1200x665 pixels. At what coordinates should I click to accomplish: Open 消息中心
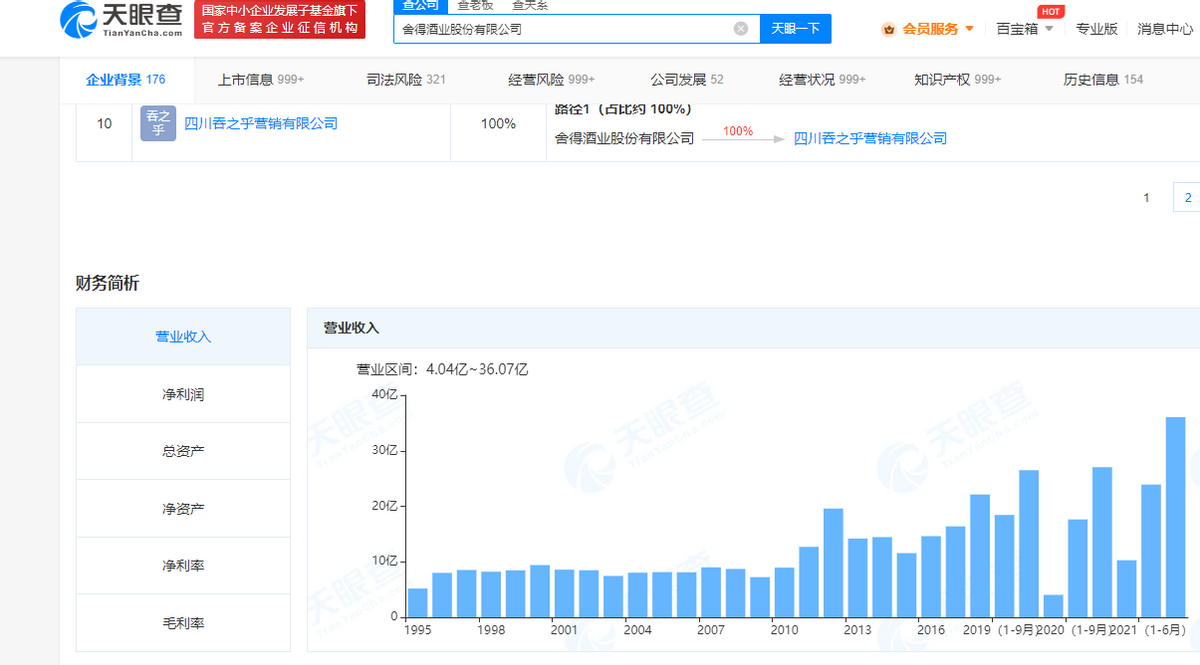(x=1165, y=29)
